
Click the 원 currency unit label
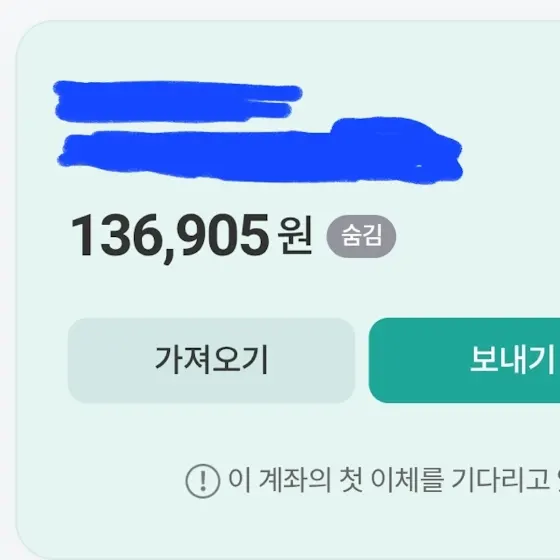295,235
